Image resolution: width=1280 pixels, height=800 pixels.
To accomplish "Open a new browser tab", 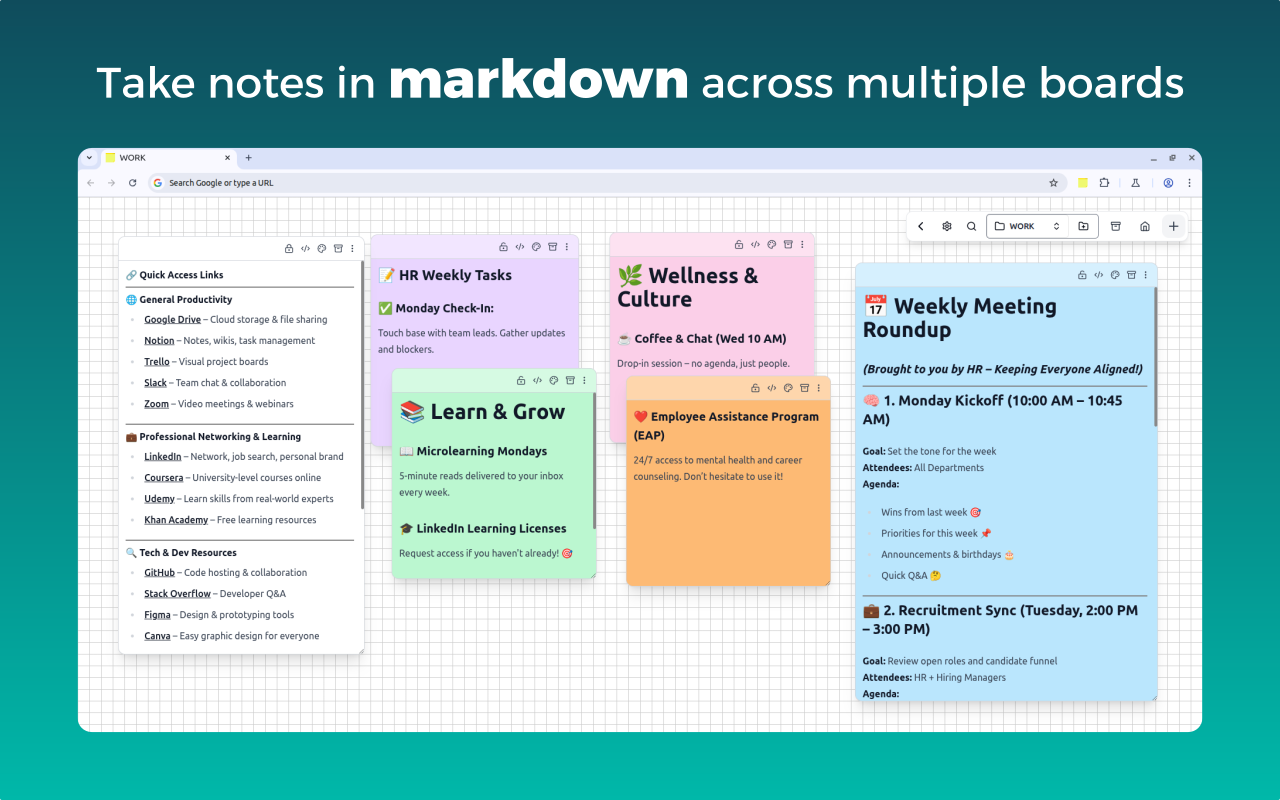I will point(247,157).
